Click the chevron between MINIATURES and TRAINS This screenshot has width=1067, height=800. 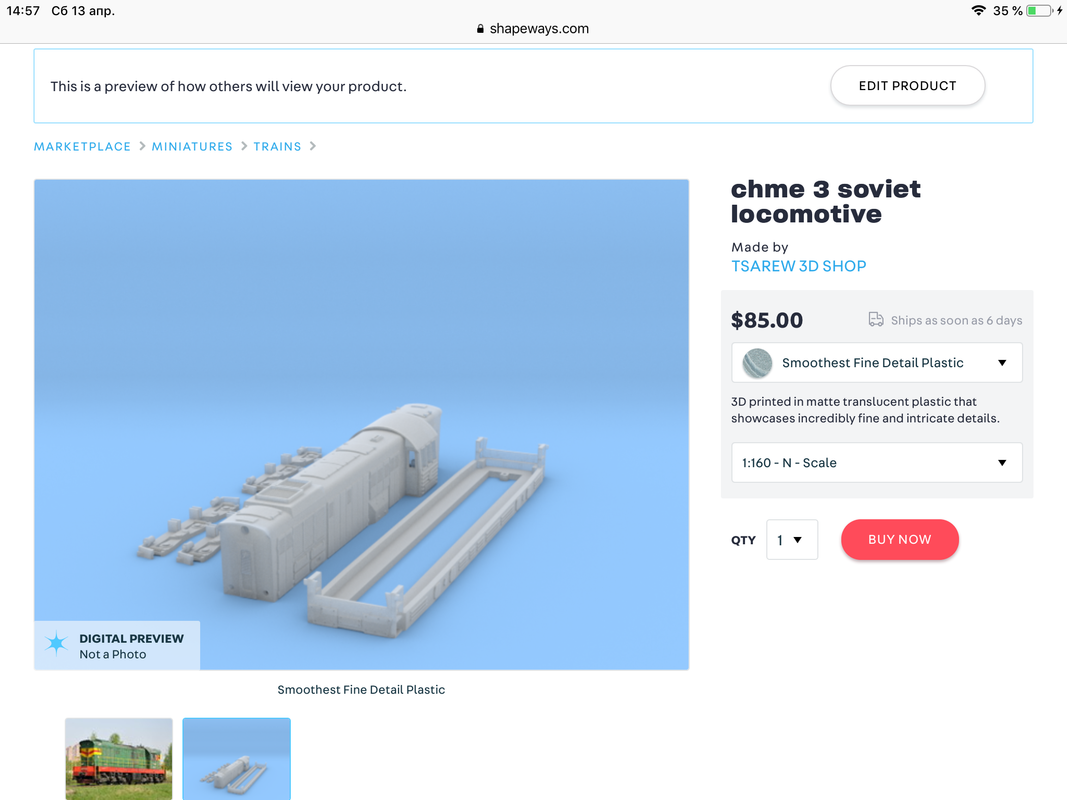pyautogui.click(x=244, y=146)
